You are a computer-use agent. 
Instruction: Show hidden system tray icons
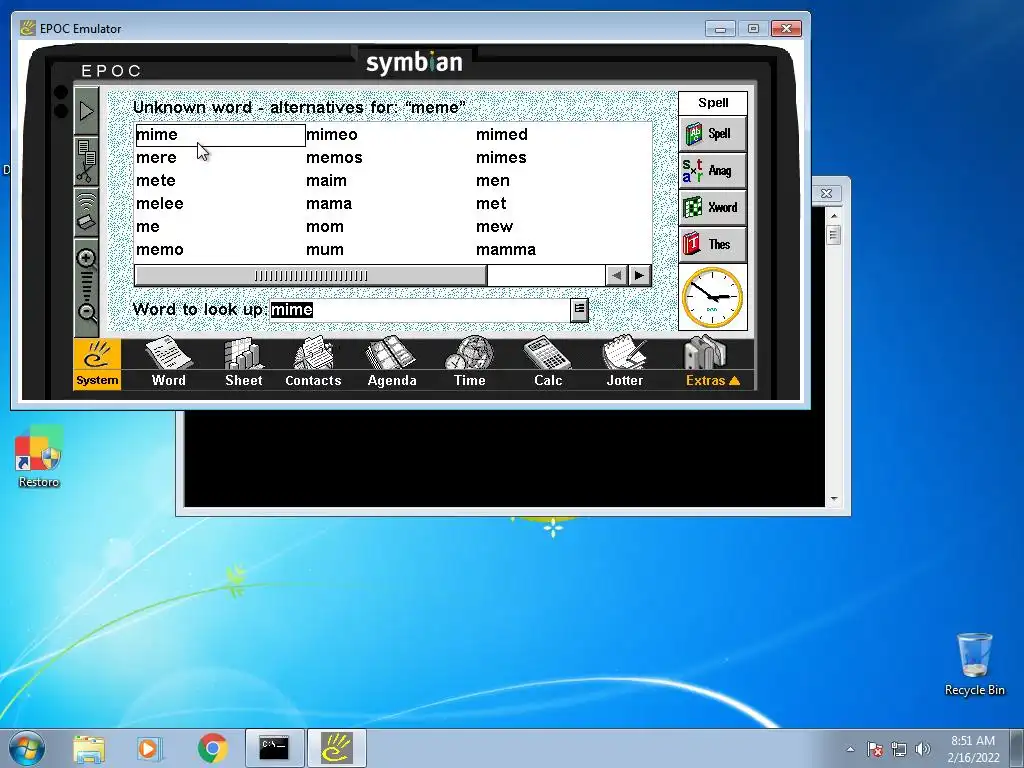850,749
